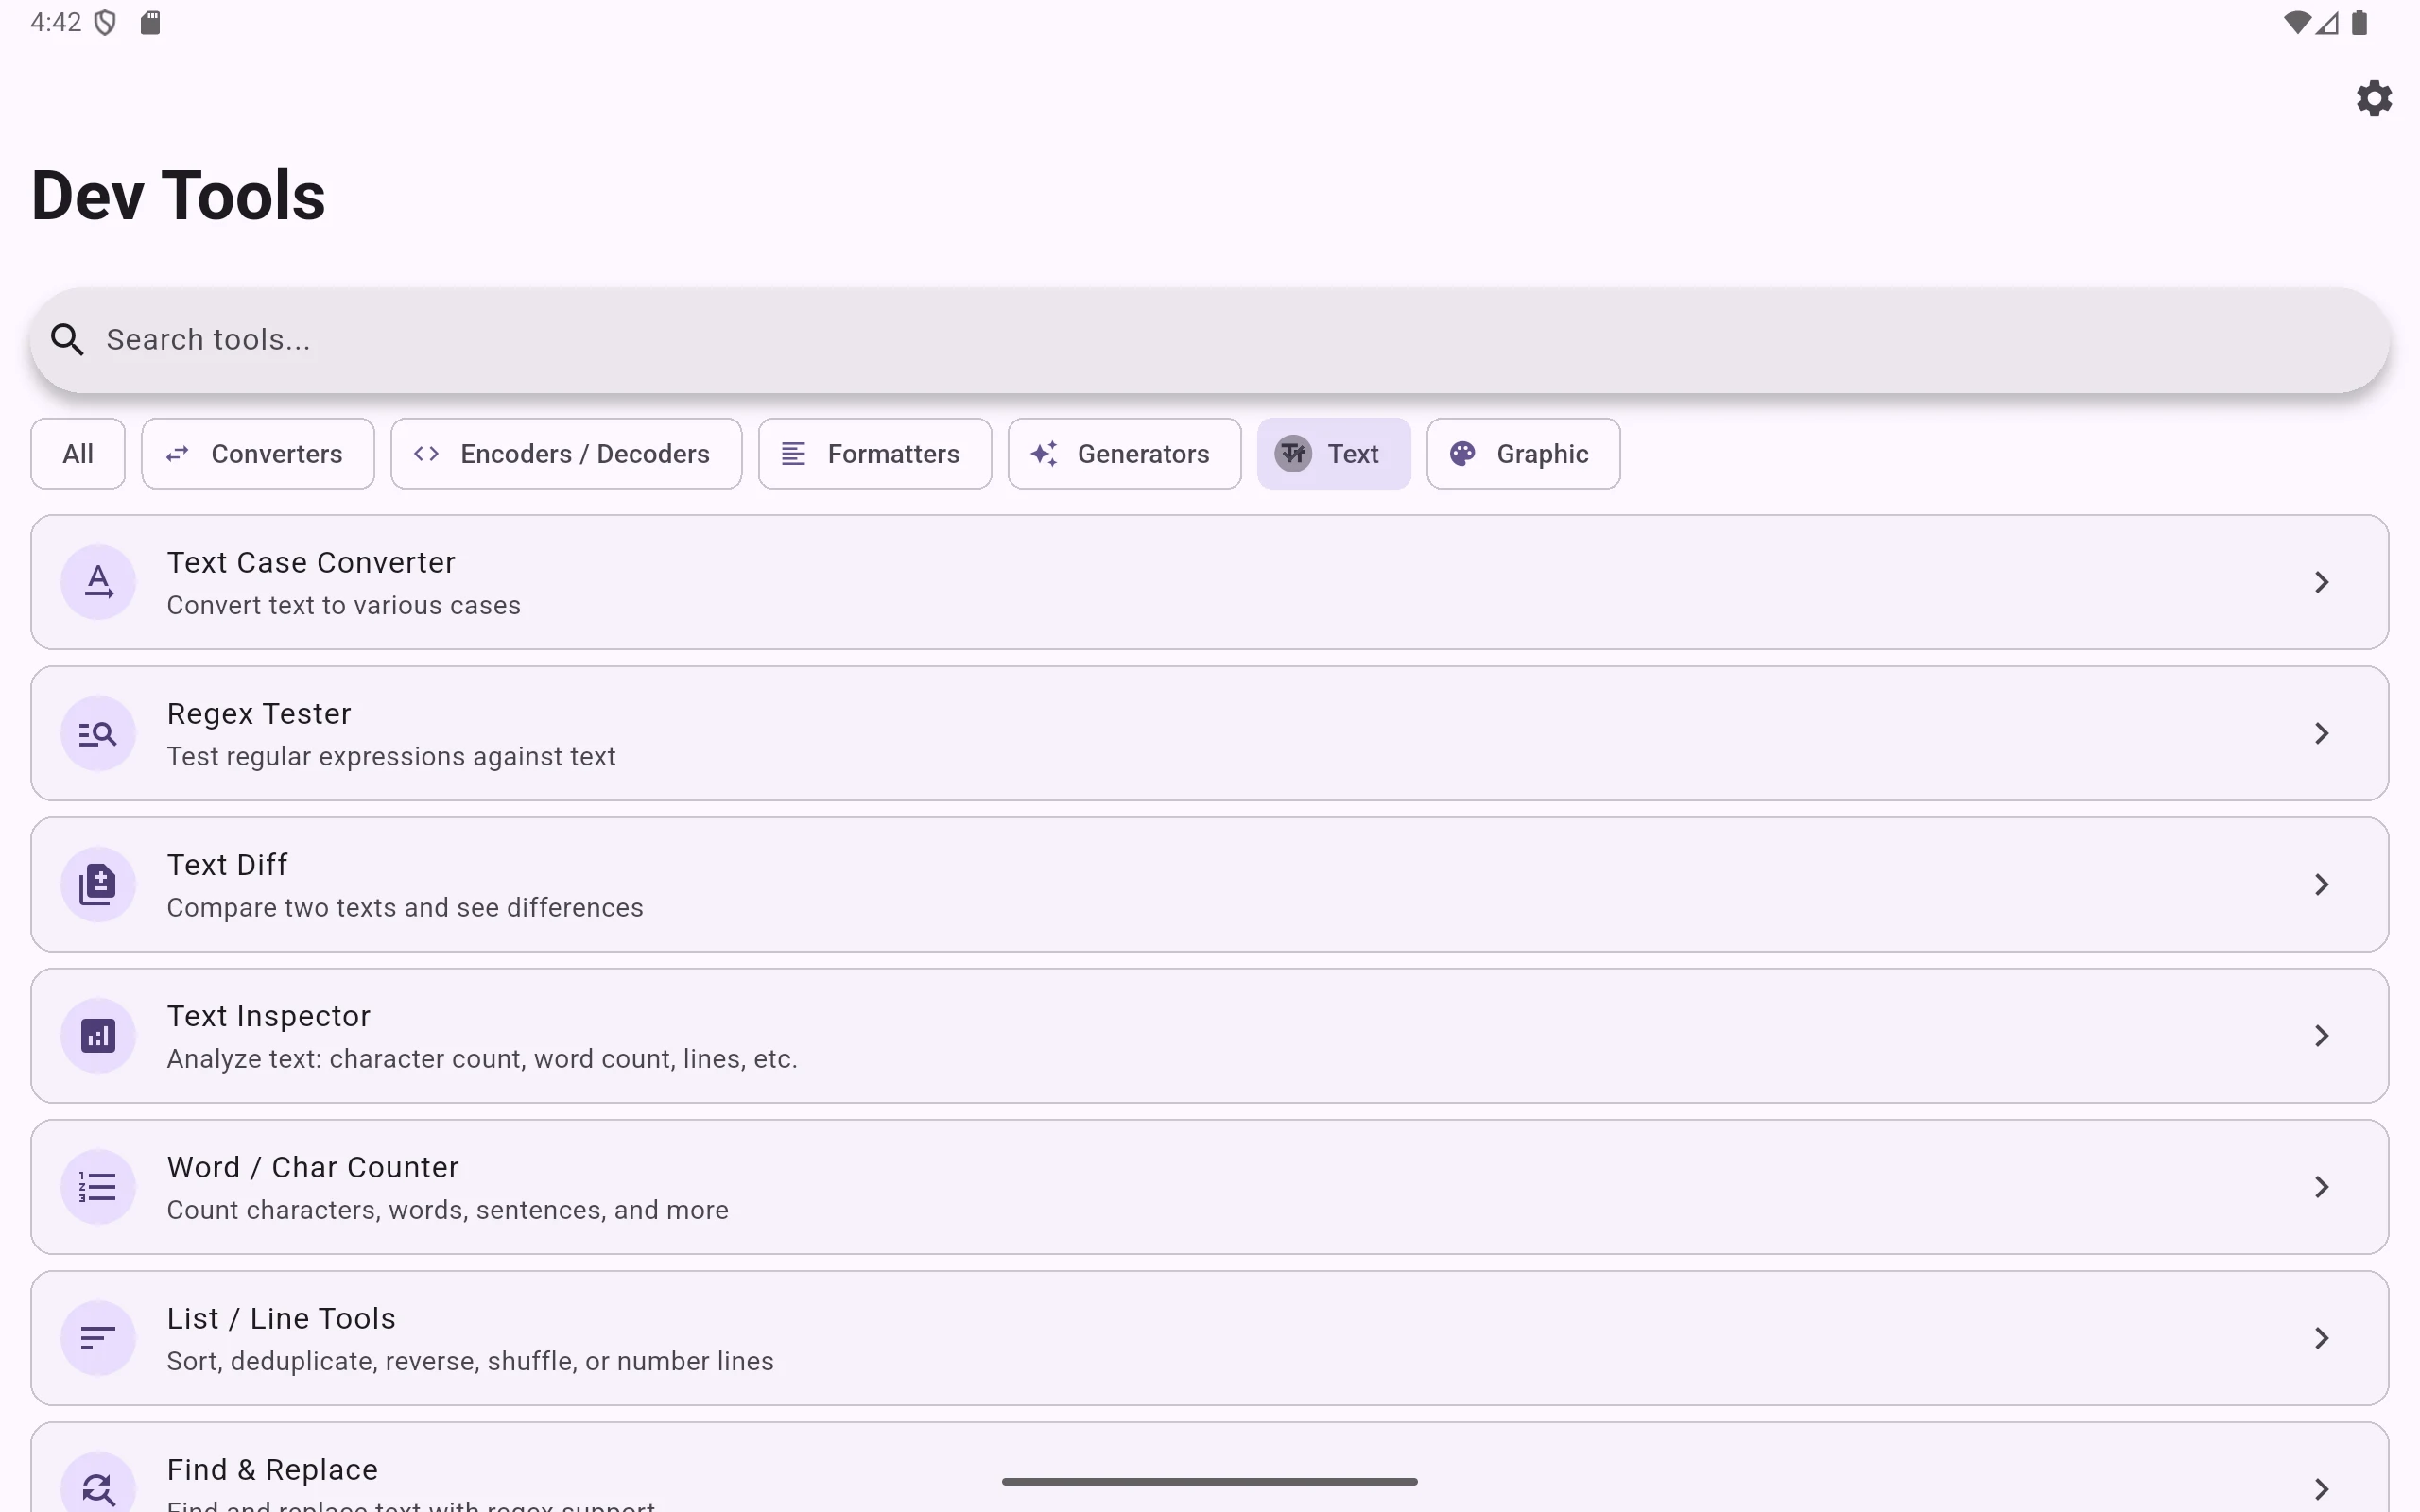This screenshot has height=1512, width=2420.
Task: Filter tools by Converters
Action: [258, 454]
